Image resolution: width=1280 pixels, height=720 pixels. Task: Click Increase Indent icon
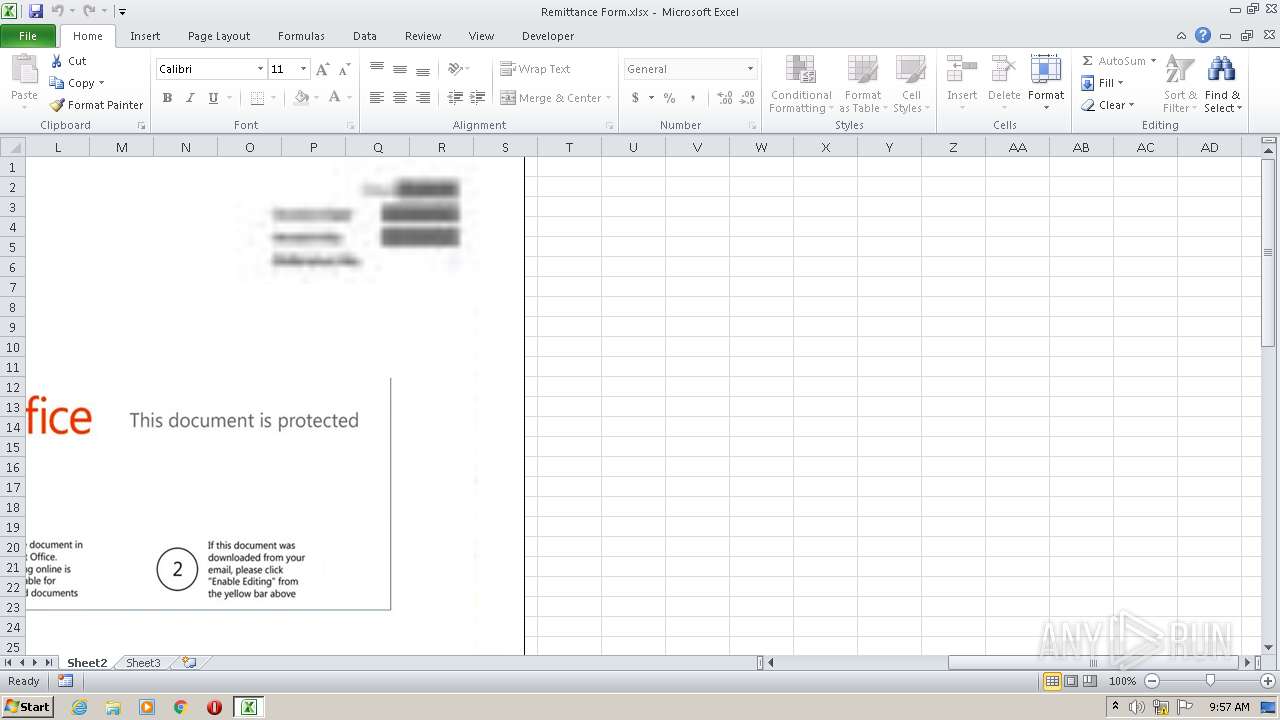[478, 98]
